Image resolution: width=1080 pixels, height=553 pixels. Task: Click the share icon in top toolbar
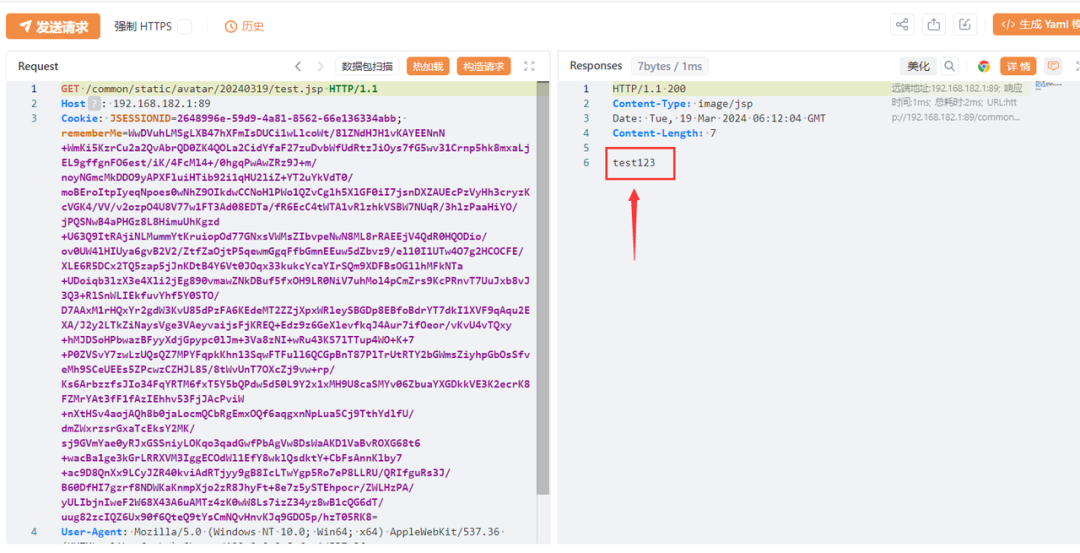(902, 25)
